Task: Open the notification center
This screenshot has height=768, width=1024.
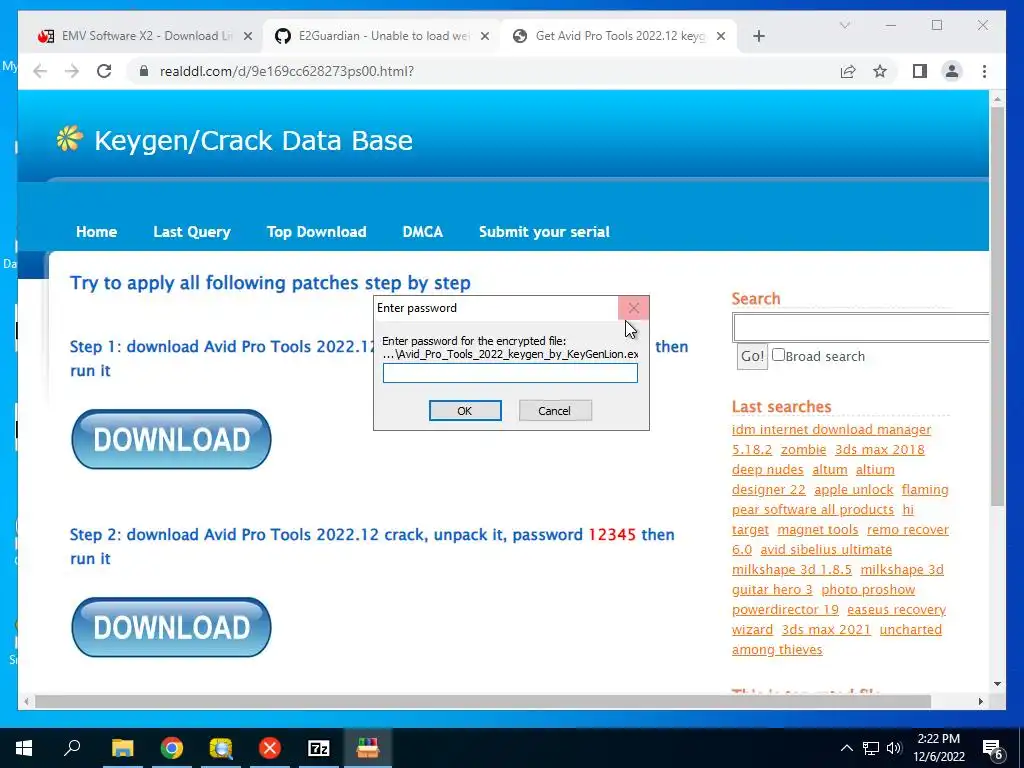Action: tap(993, 750)
